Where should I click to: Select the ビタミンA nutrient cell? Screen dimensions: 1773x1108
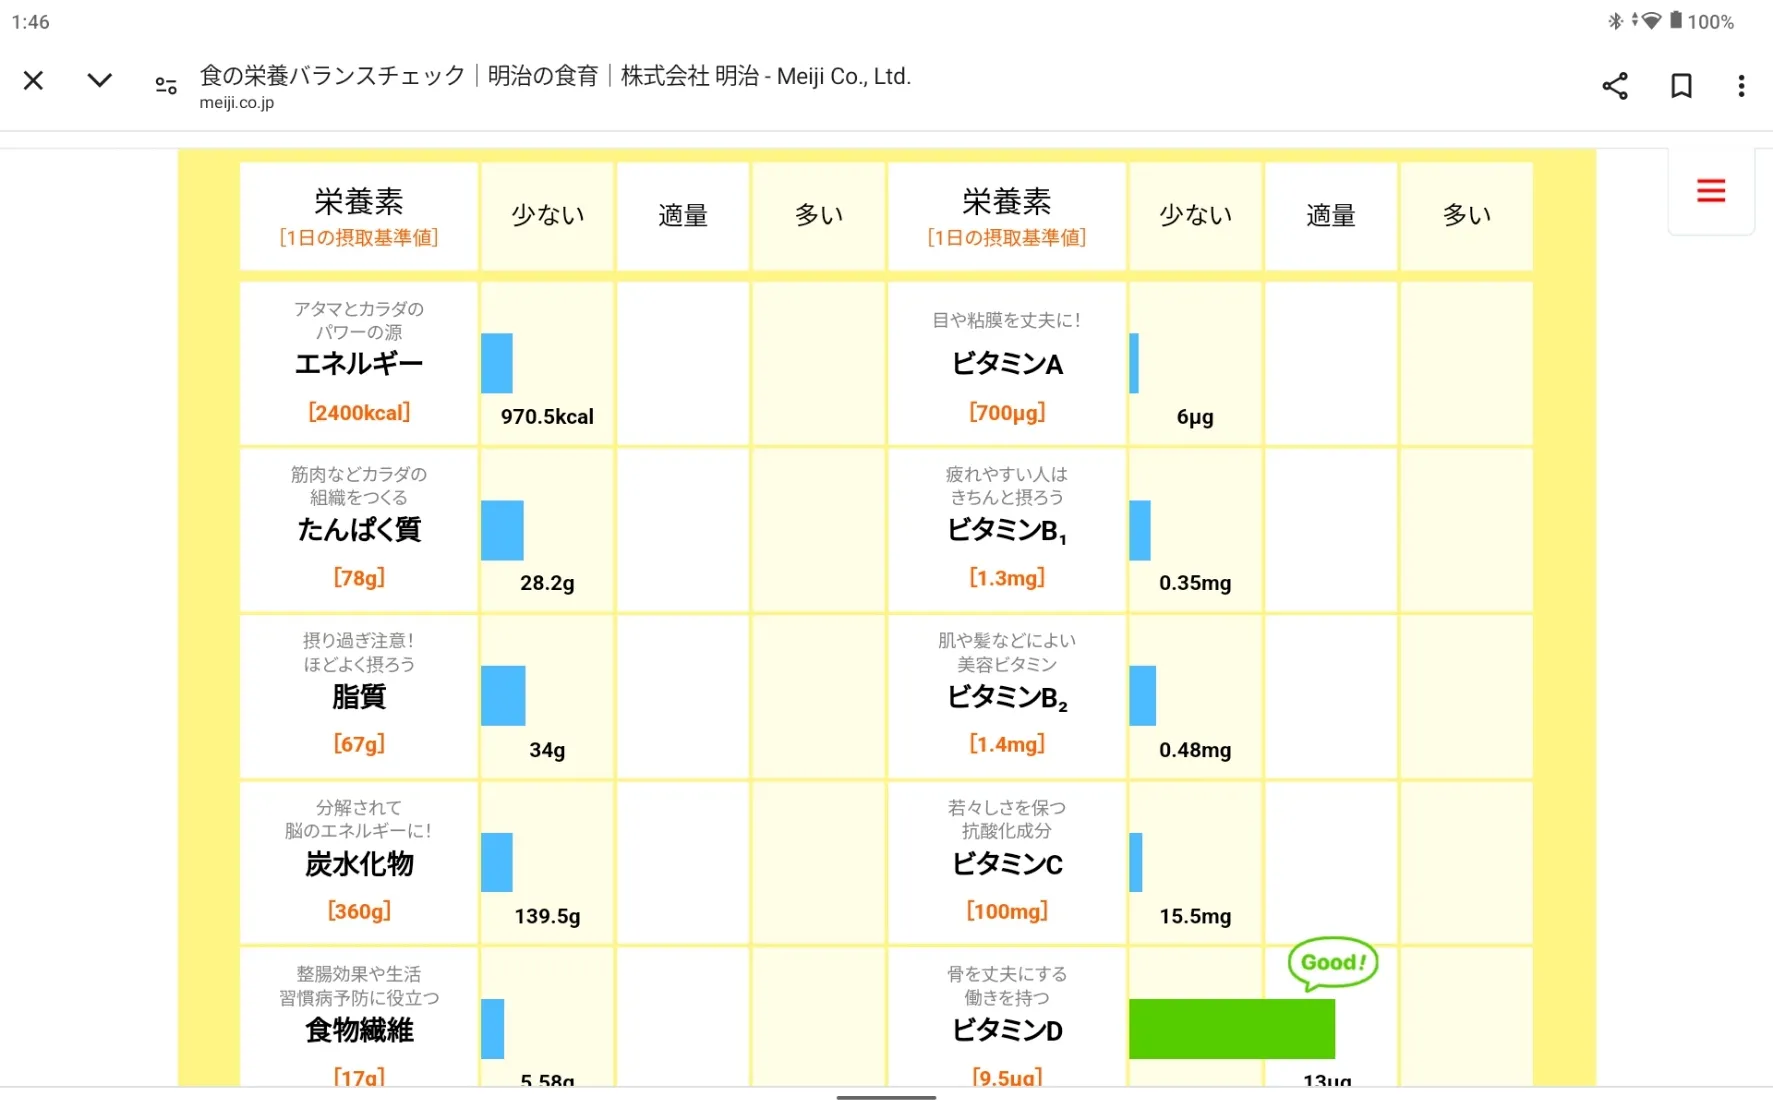[x=1007, y=364]
